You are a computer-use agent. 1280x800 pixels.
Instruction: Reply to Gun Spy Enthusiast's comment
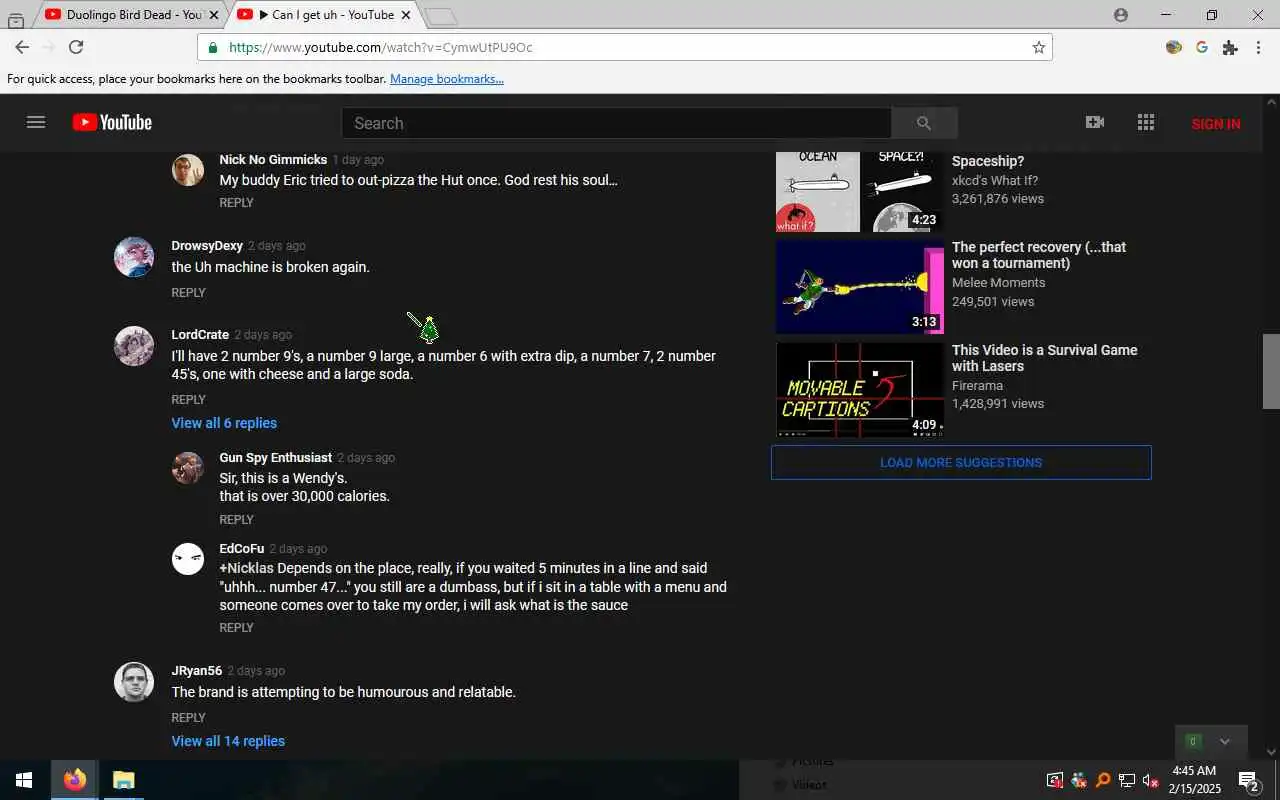236,519
